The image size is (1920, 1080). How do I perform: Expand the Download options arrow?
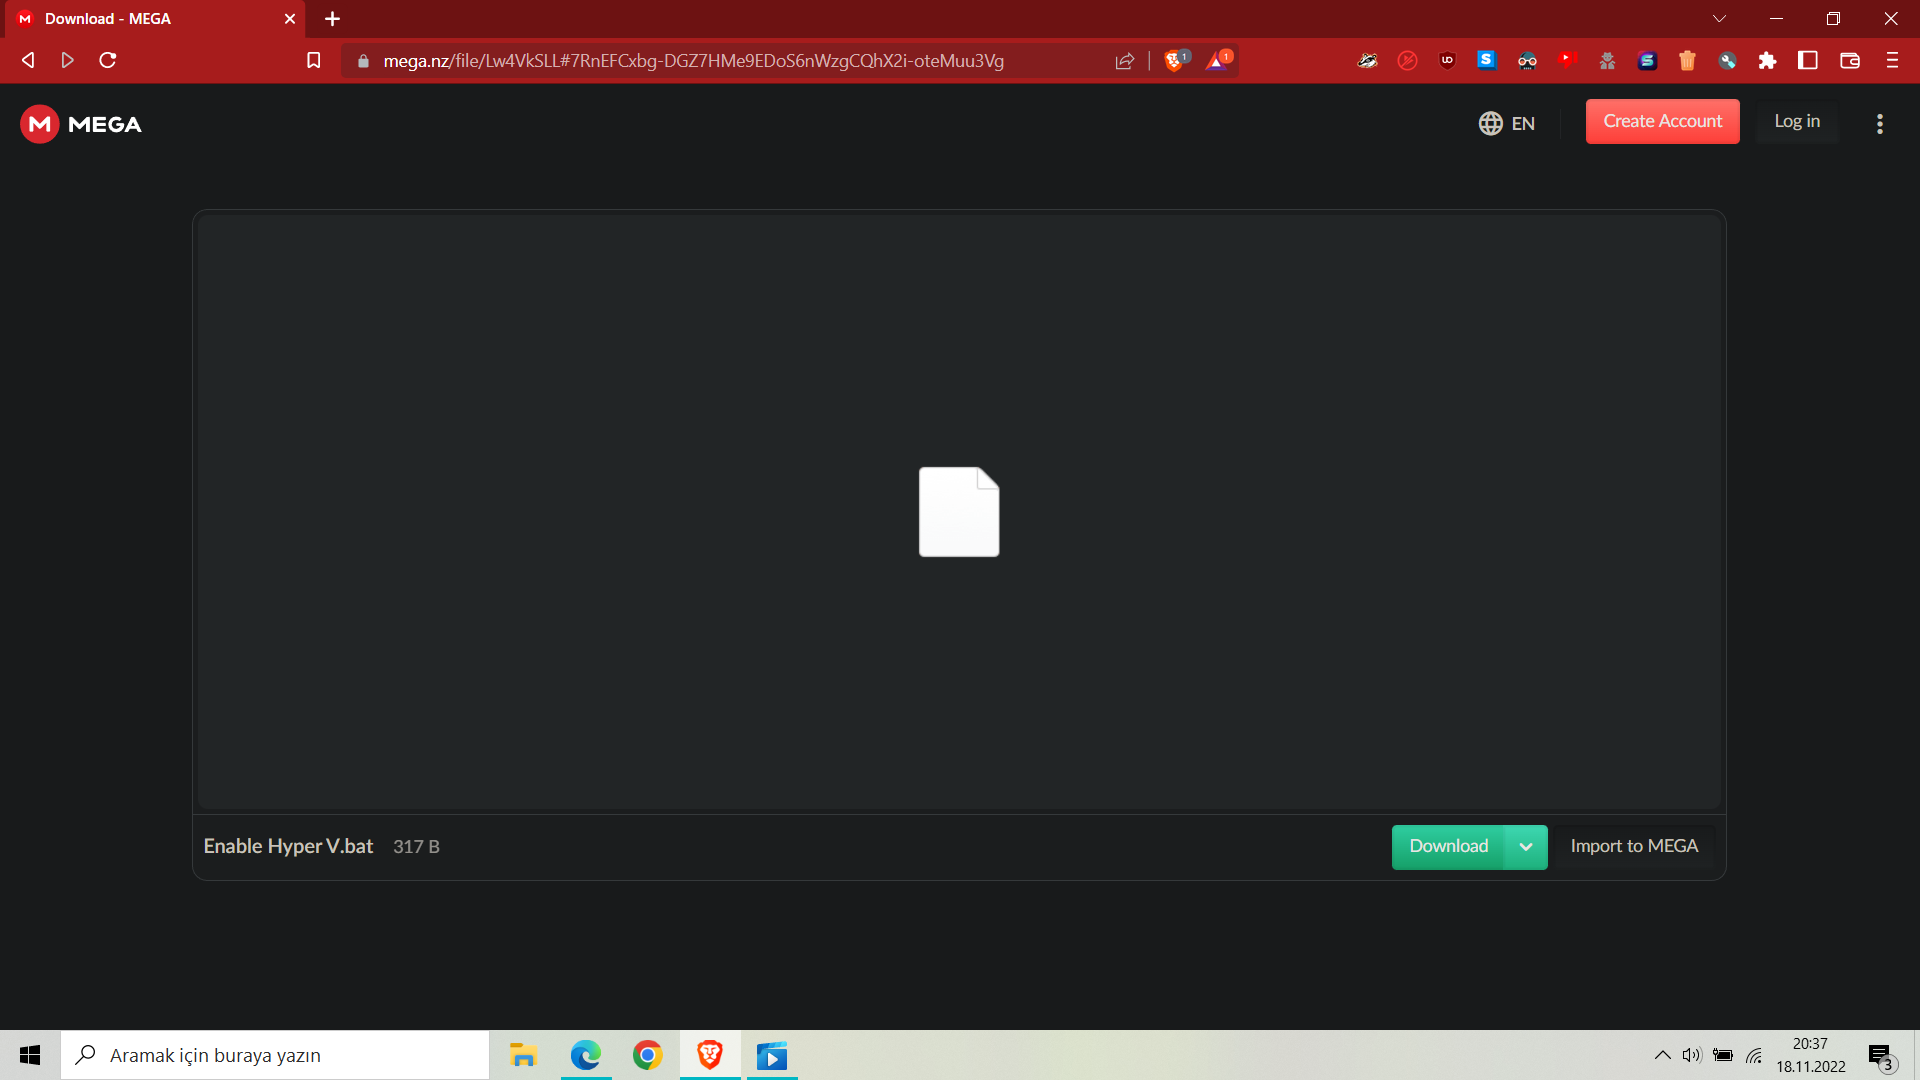click(1526, 847)
